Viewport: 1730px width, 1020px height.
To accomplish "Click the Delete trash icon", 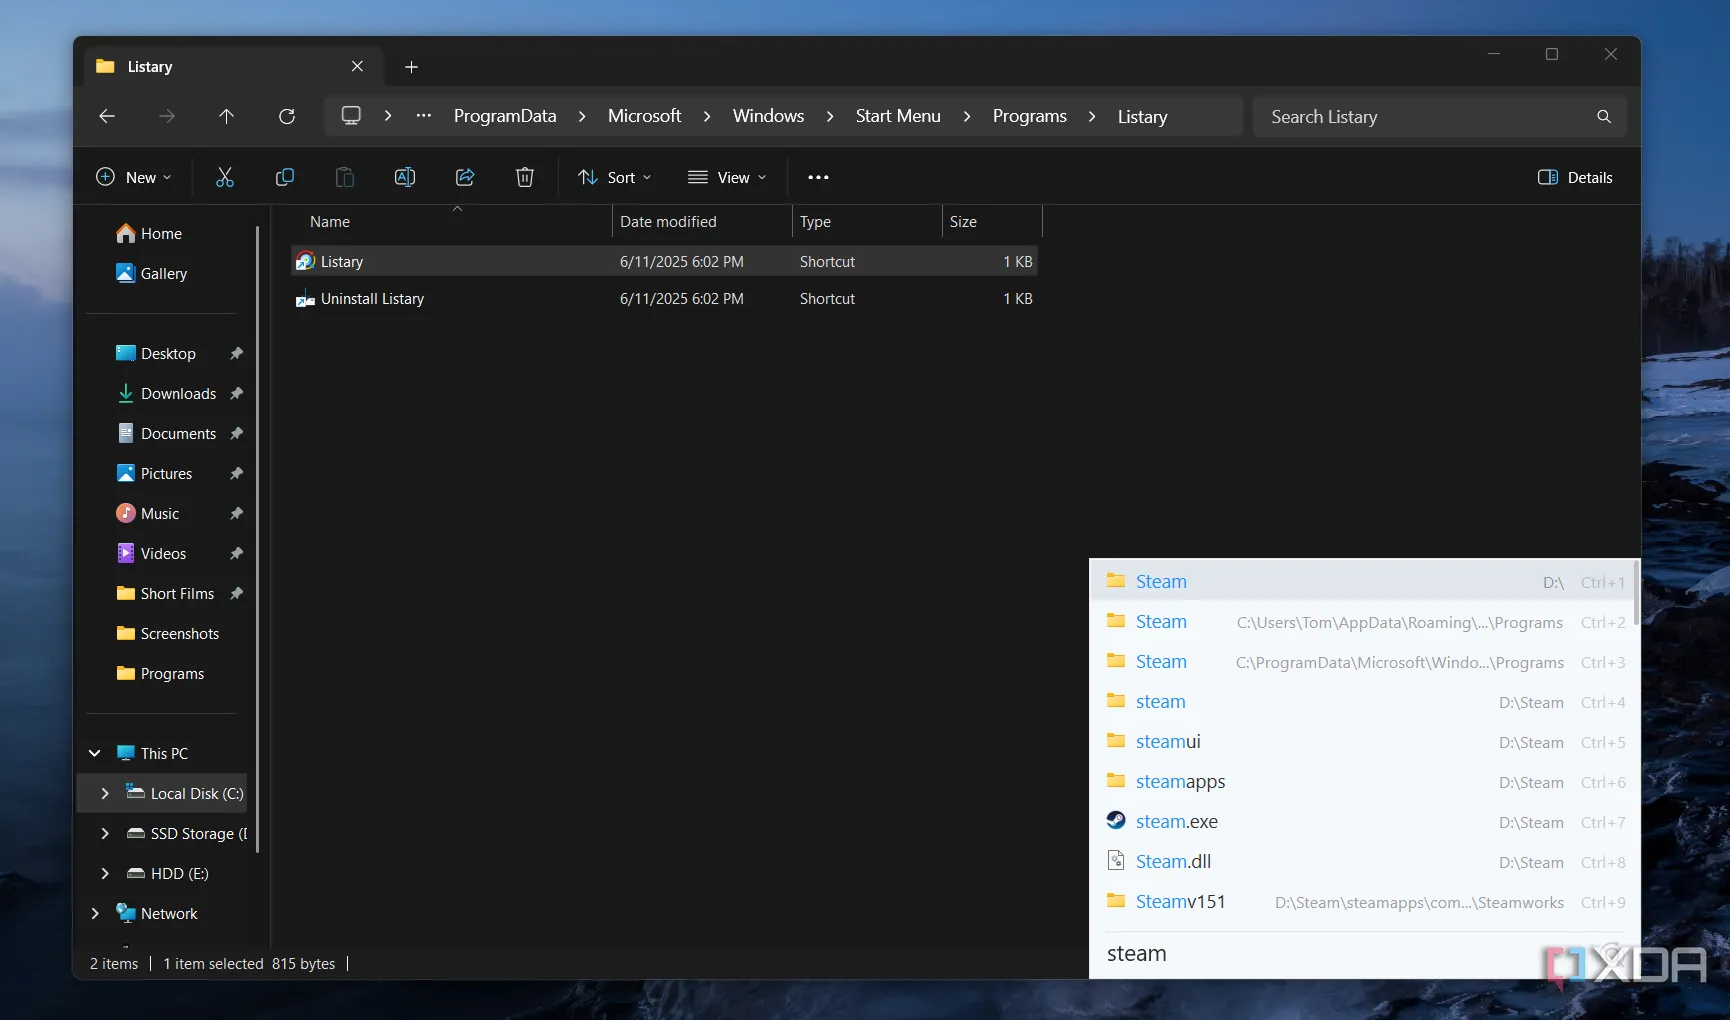I will click(525, 177).
